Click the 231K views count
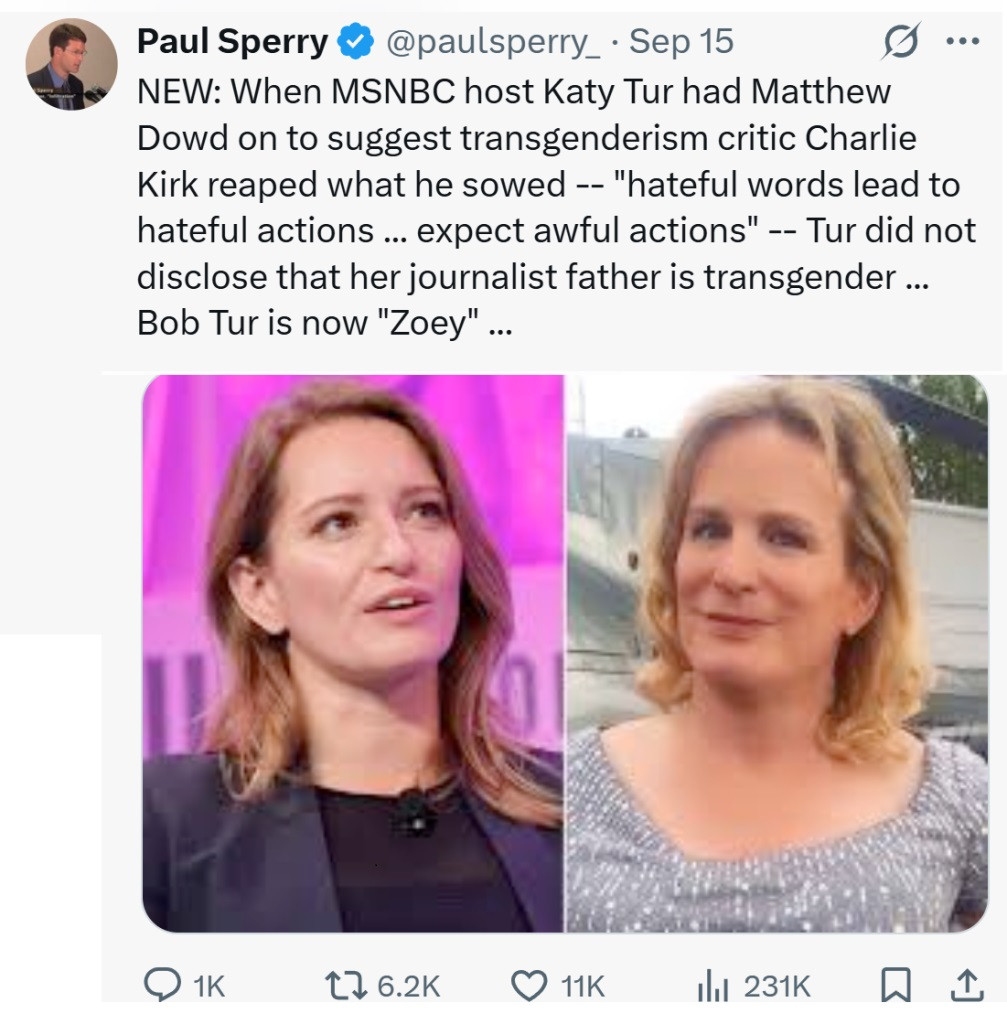Screen dimensions: 1007x1024 click(777, 987)
